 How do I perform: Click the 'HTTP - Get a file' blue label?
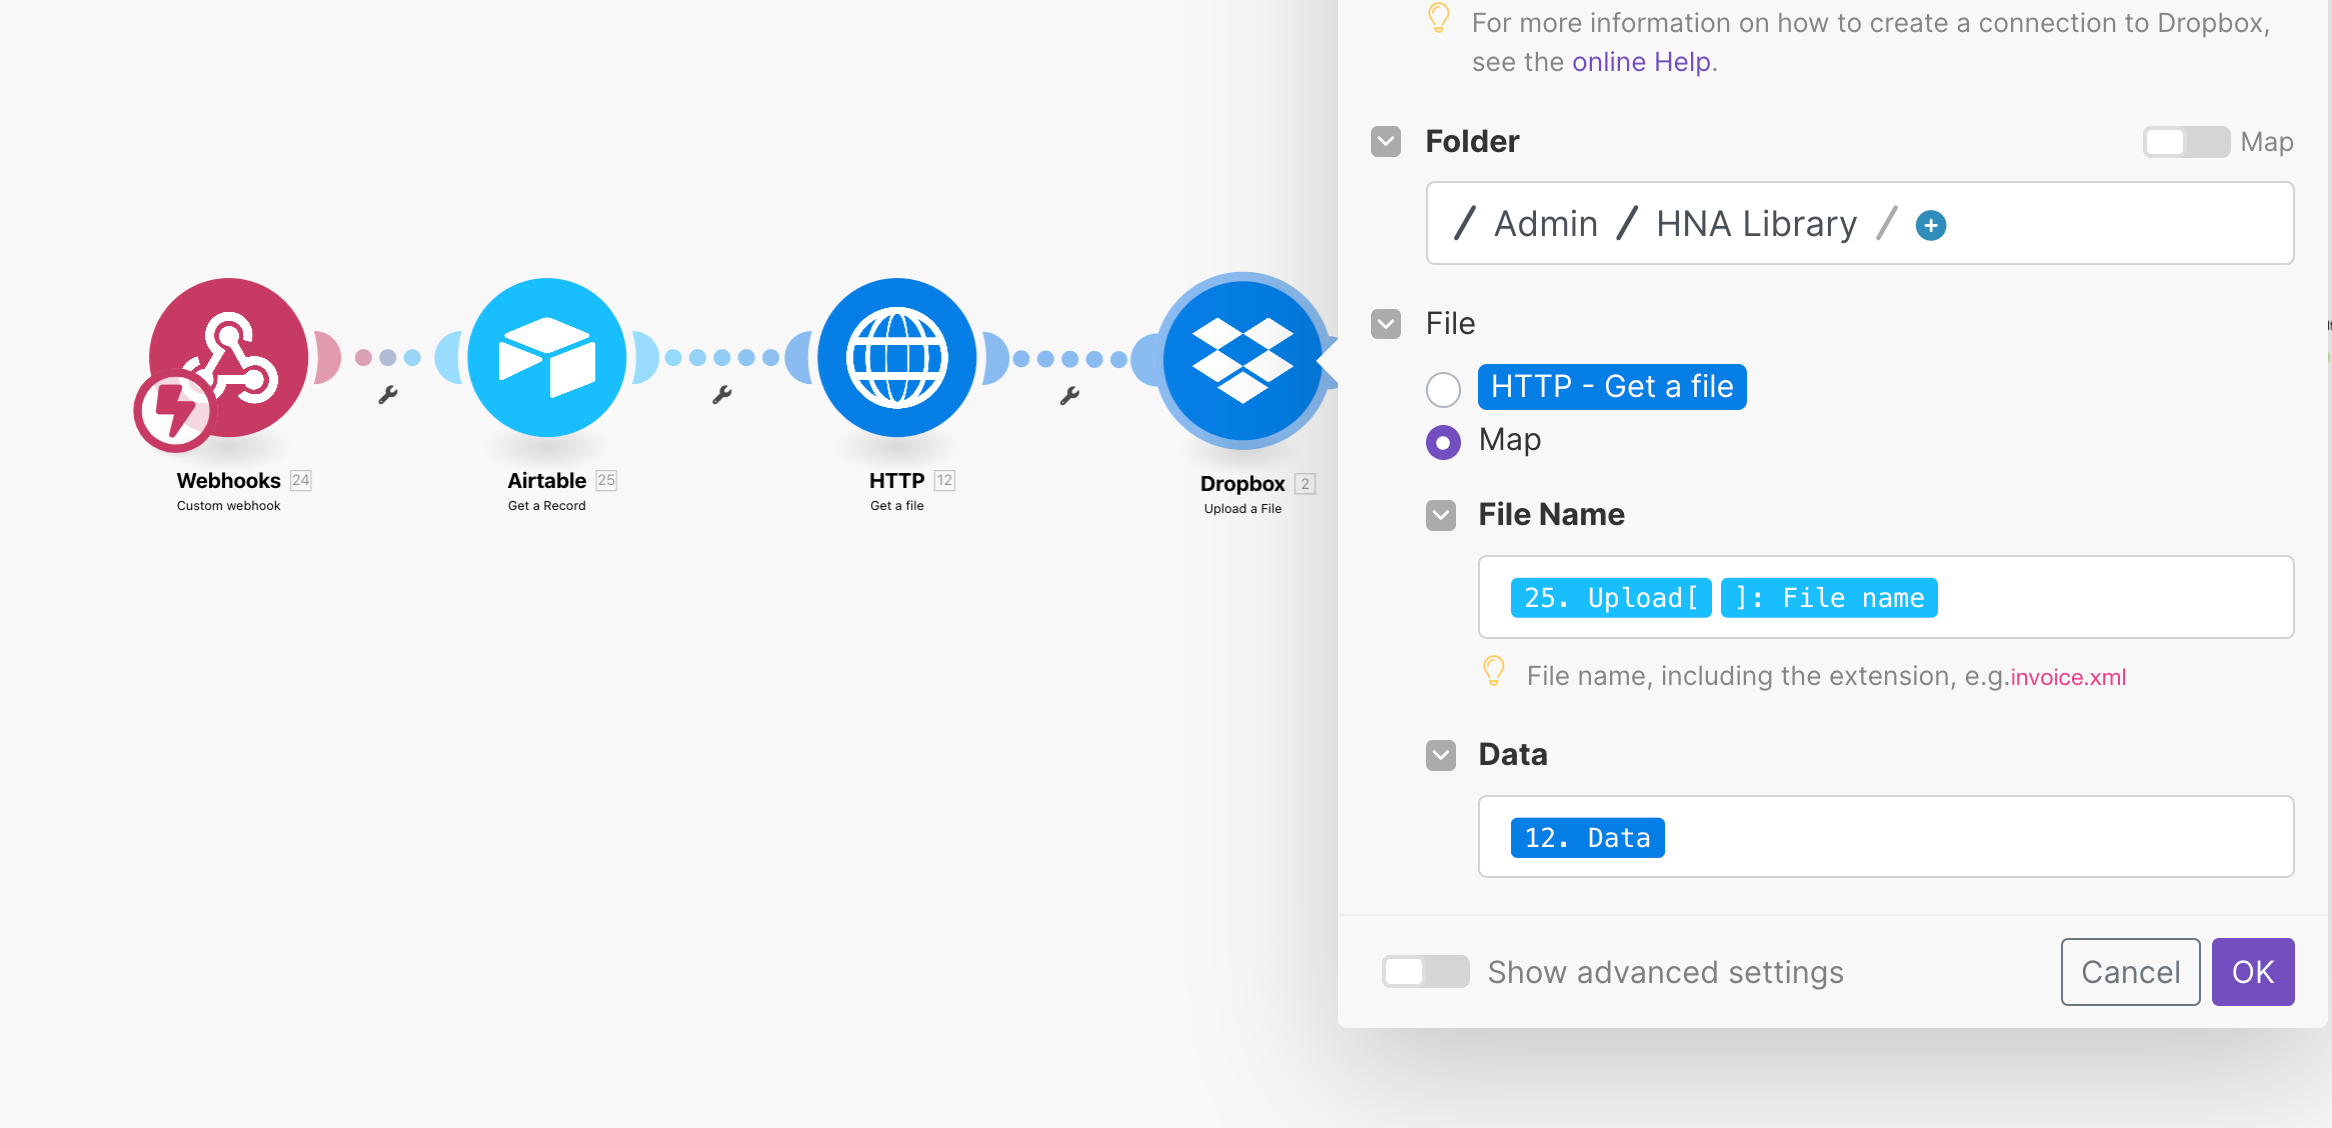pos(1612,387)
